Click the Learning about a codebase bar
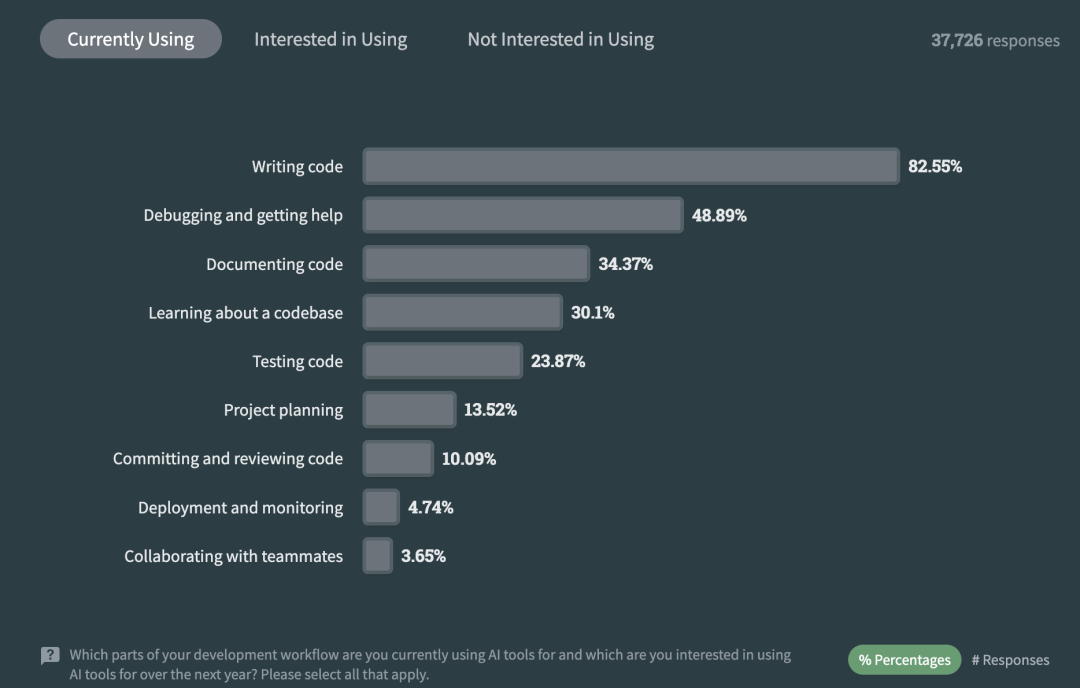1080x688 pixels. point(462,313)
